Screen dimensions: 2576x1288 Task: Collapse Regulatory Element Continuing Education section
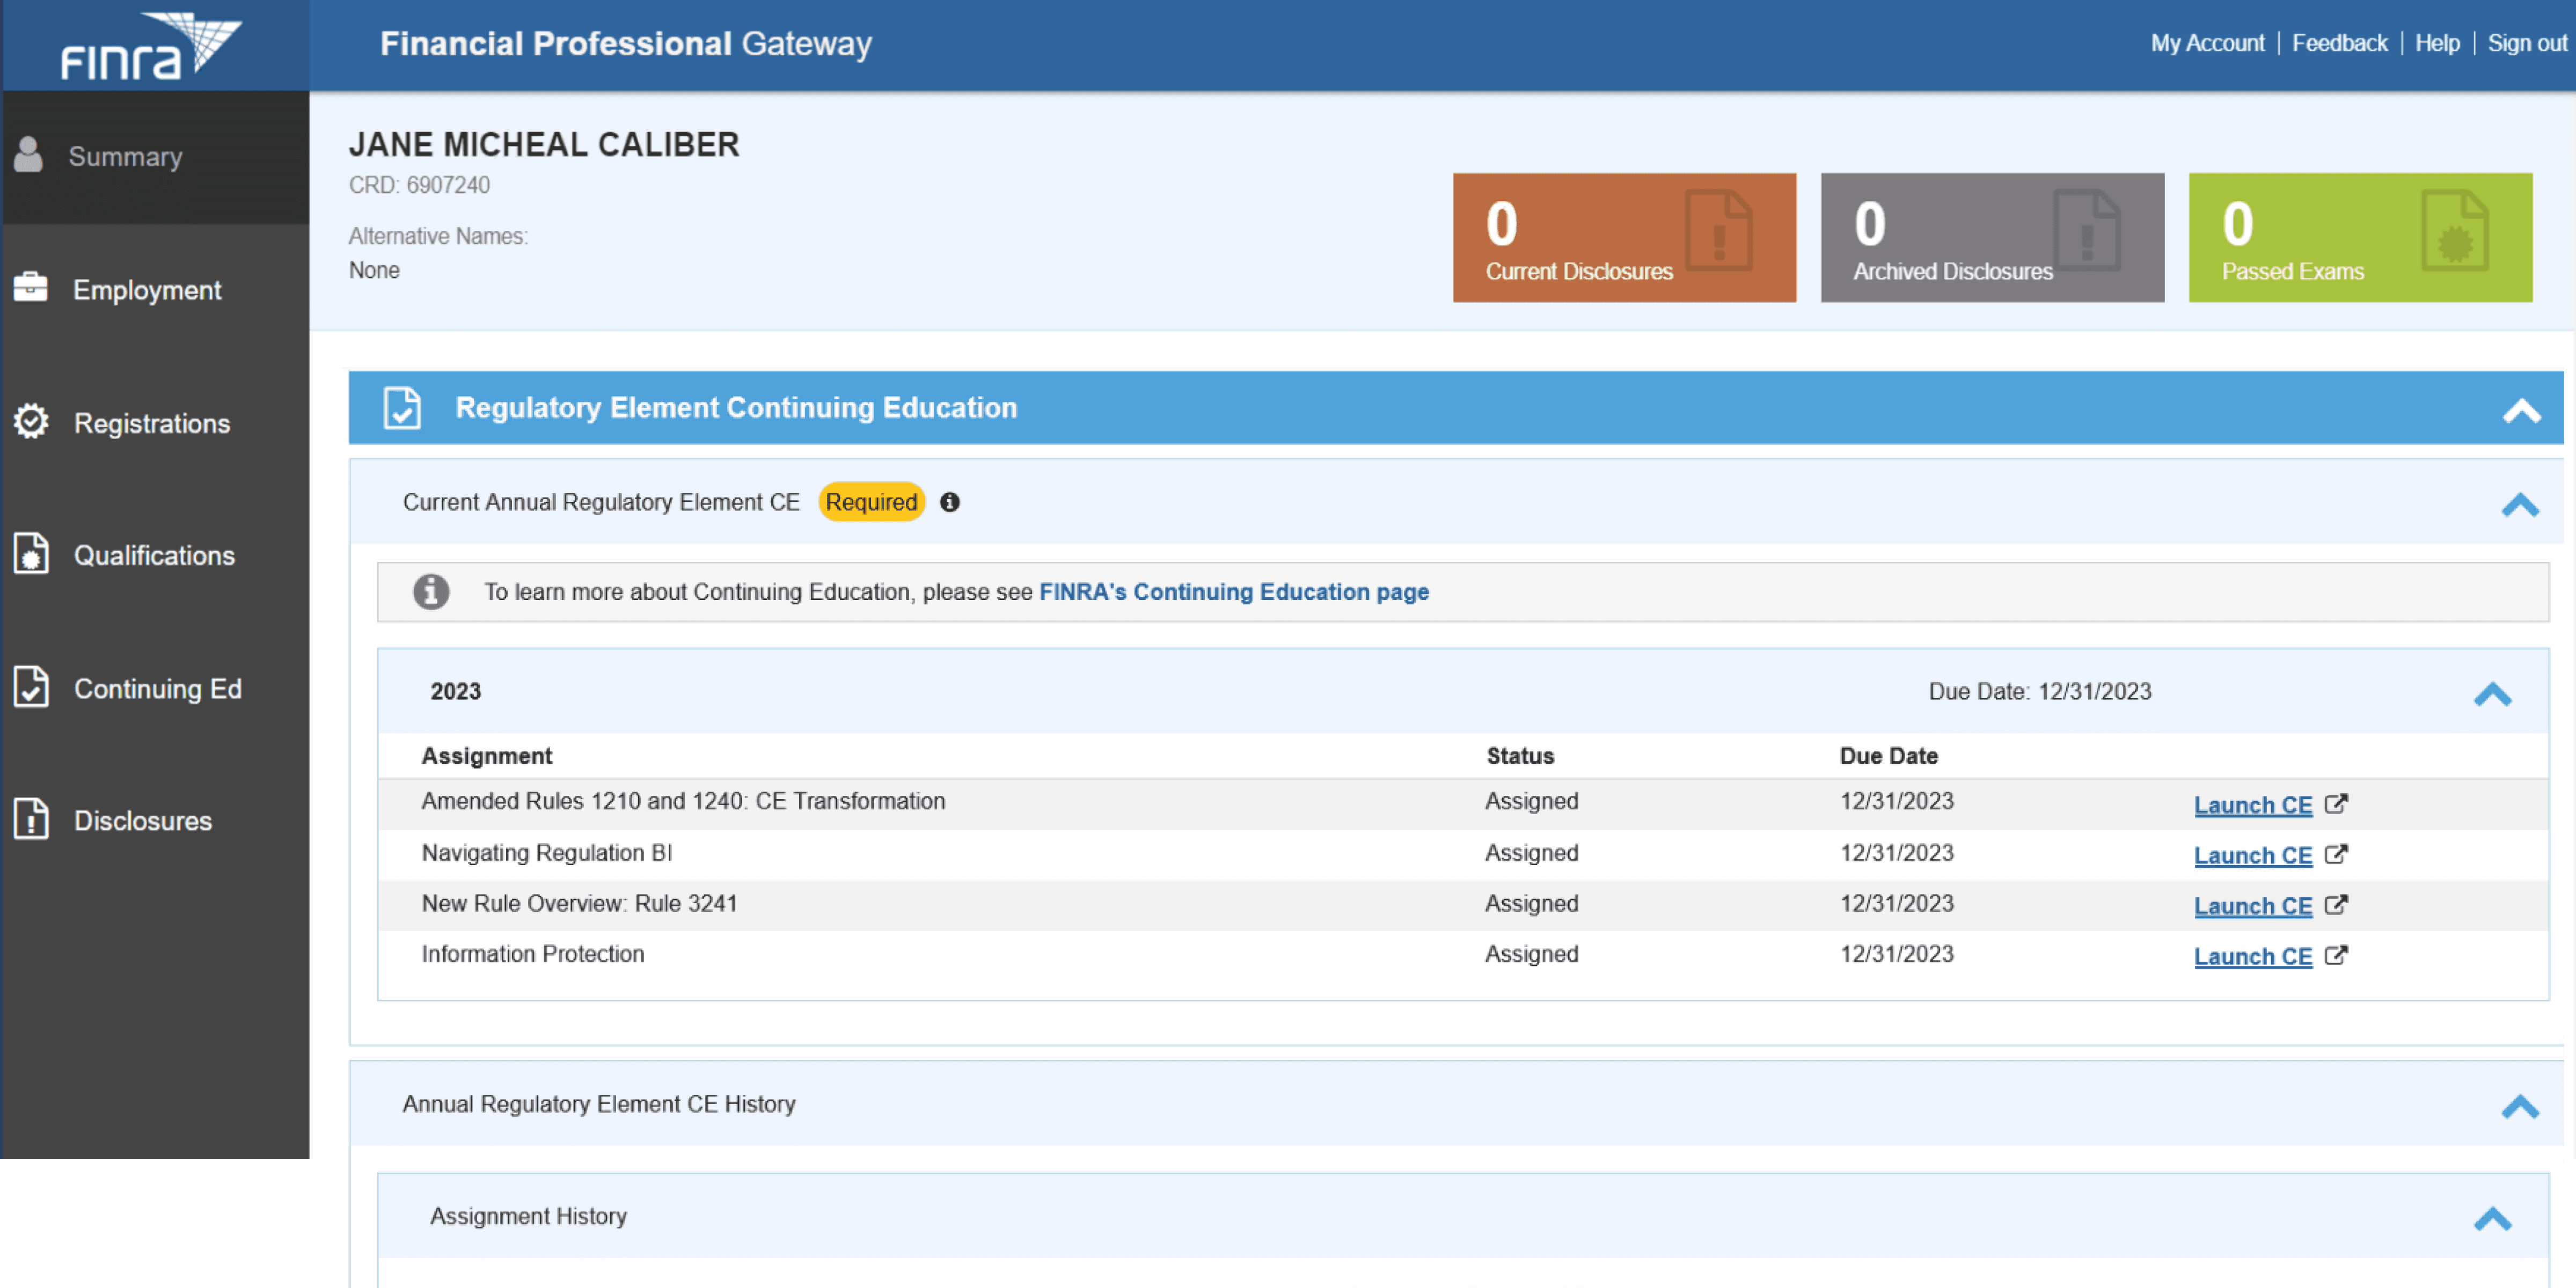tap(2521, 410)
